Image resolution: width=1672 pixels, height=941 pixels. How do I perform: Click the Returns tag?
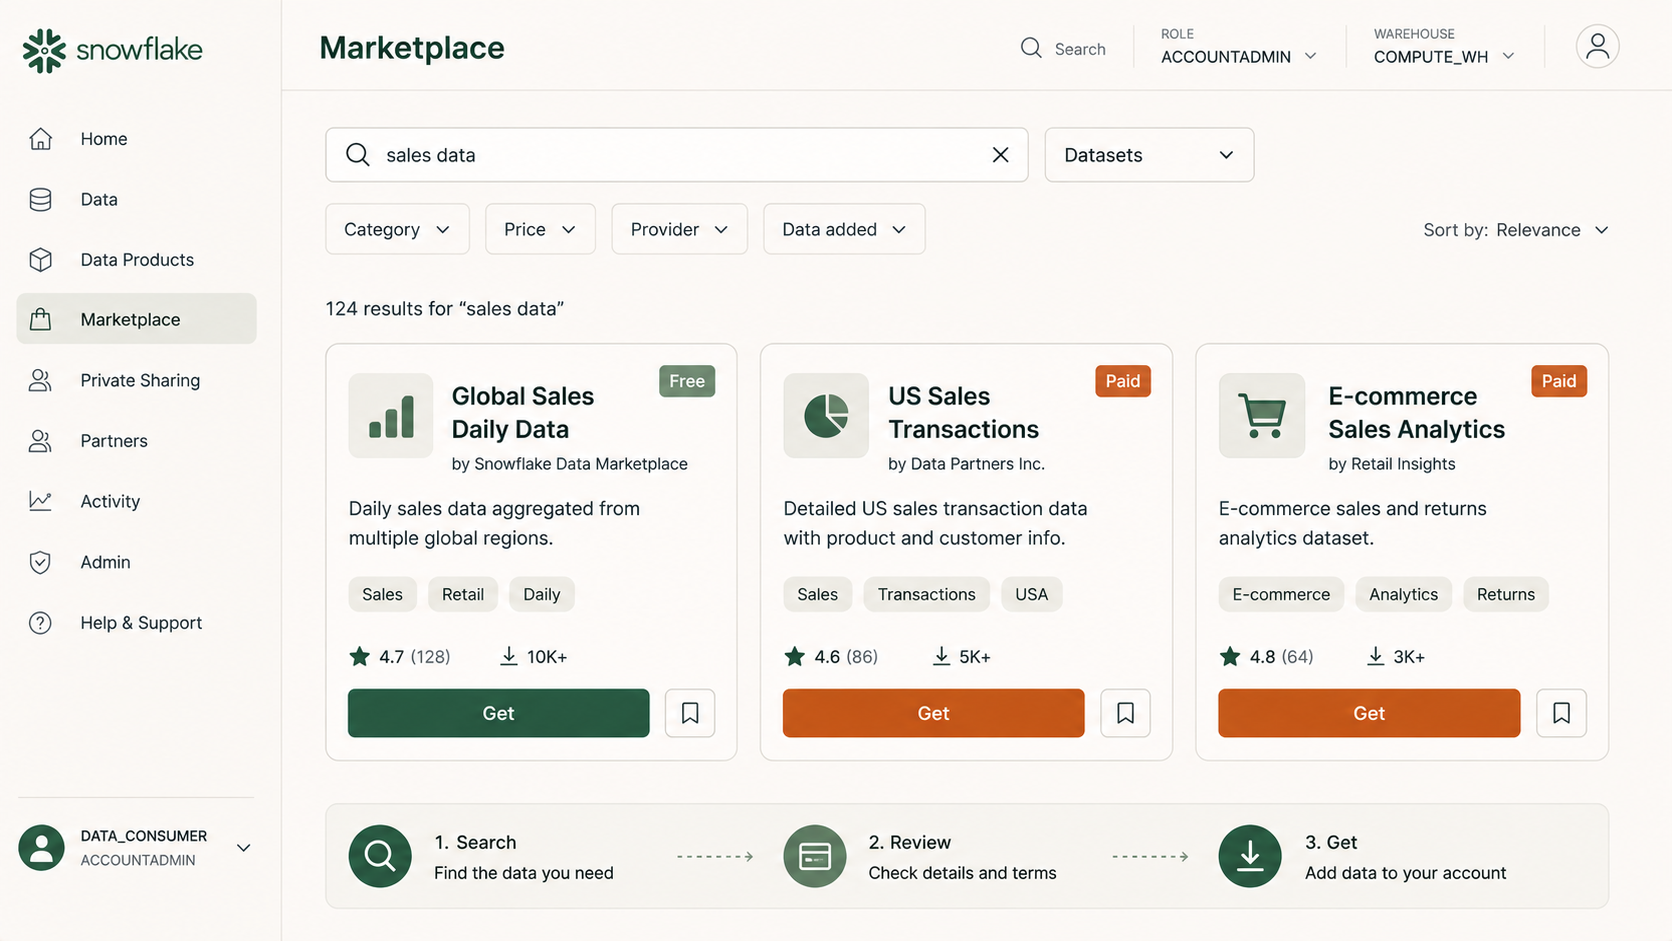click(1505, 594)
